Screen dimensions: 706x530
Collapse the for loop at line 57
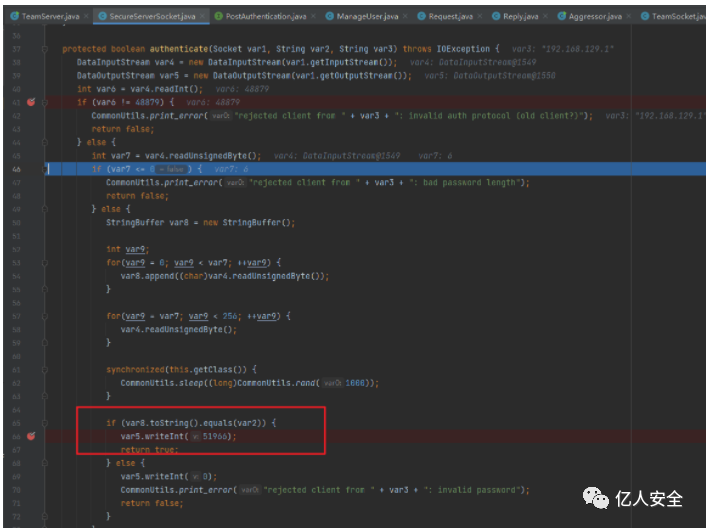(45, 316)
